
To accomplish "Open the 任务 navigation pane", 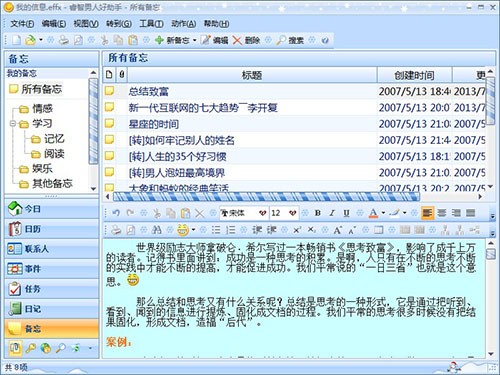I will pos(52,289).
